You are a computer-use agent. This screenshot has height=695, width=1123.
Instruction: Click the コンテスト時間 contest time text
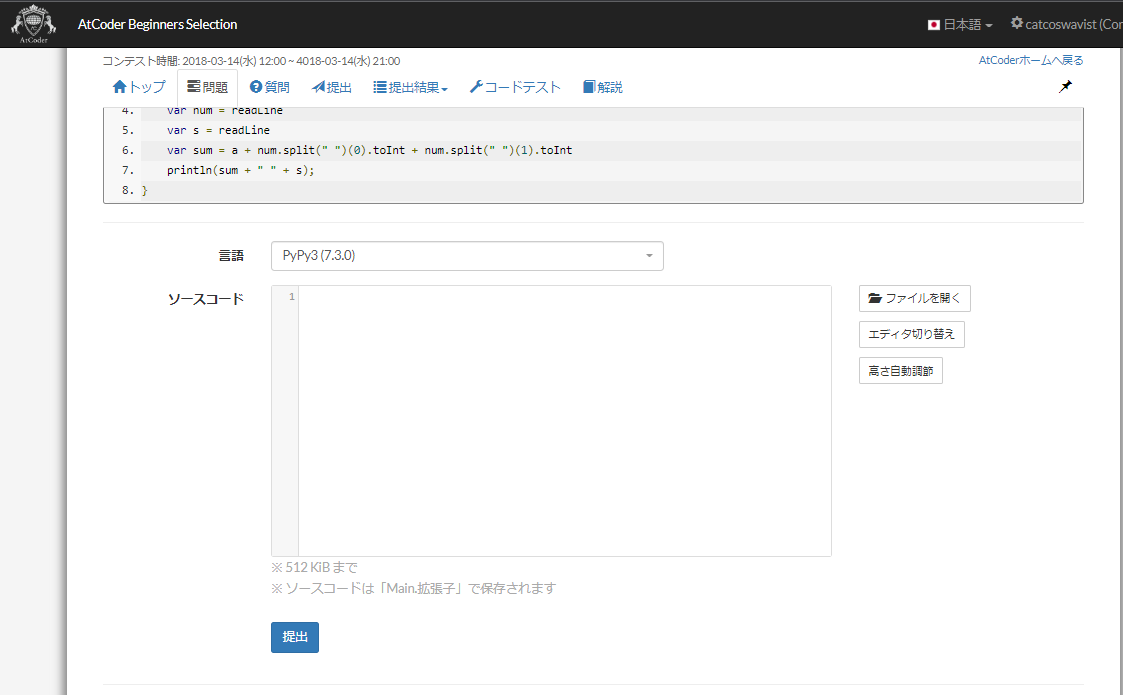(x=251, y=61)
